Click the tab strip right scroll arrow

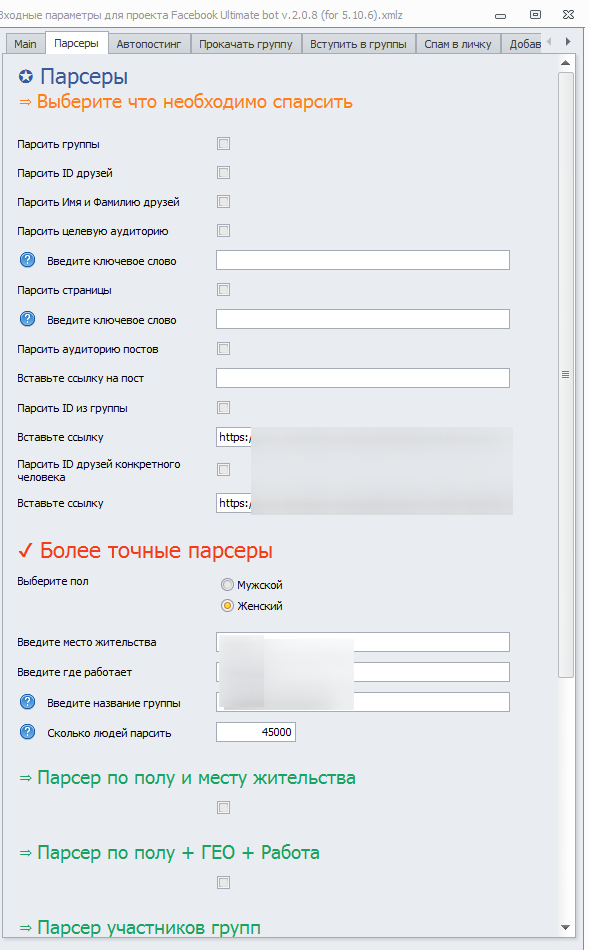click(568, 42)
